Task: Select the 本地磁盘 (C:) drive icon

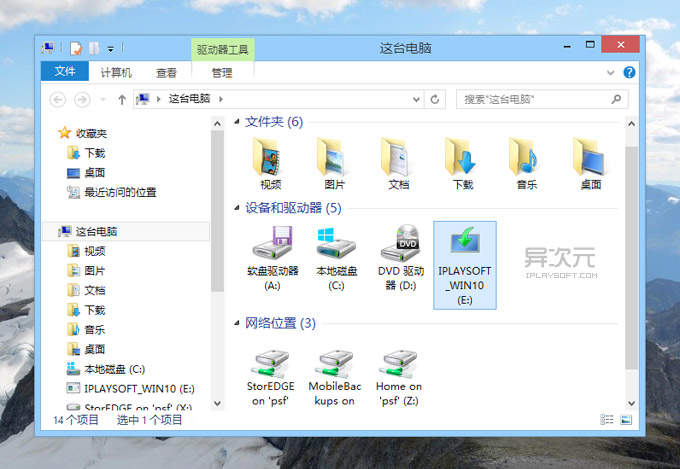Action: (335, 247)
